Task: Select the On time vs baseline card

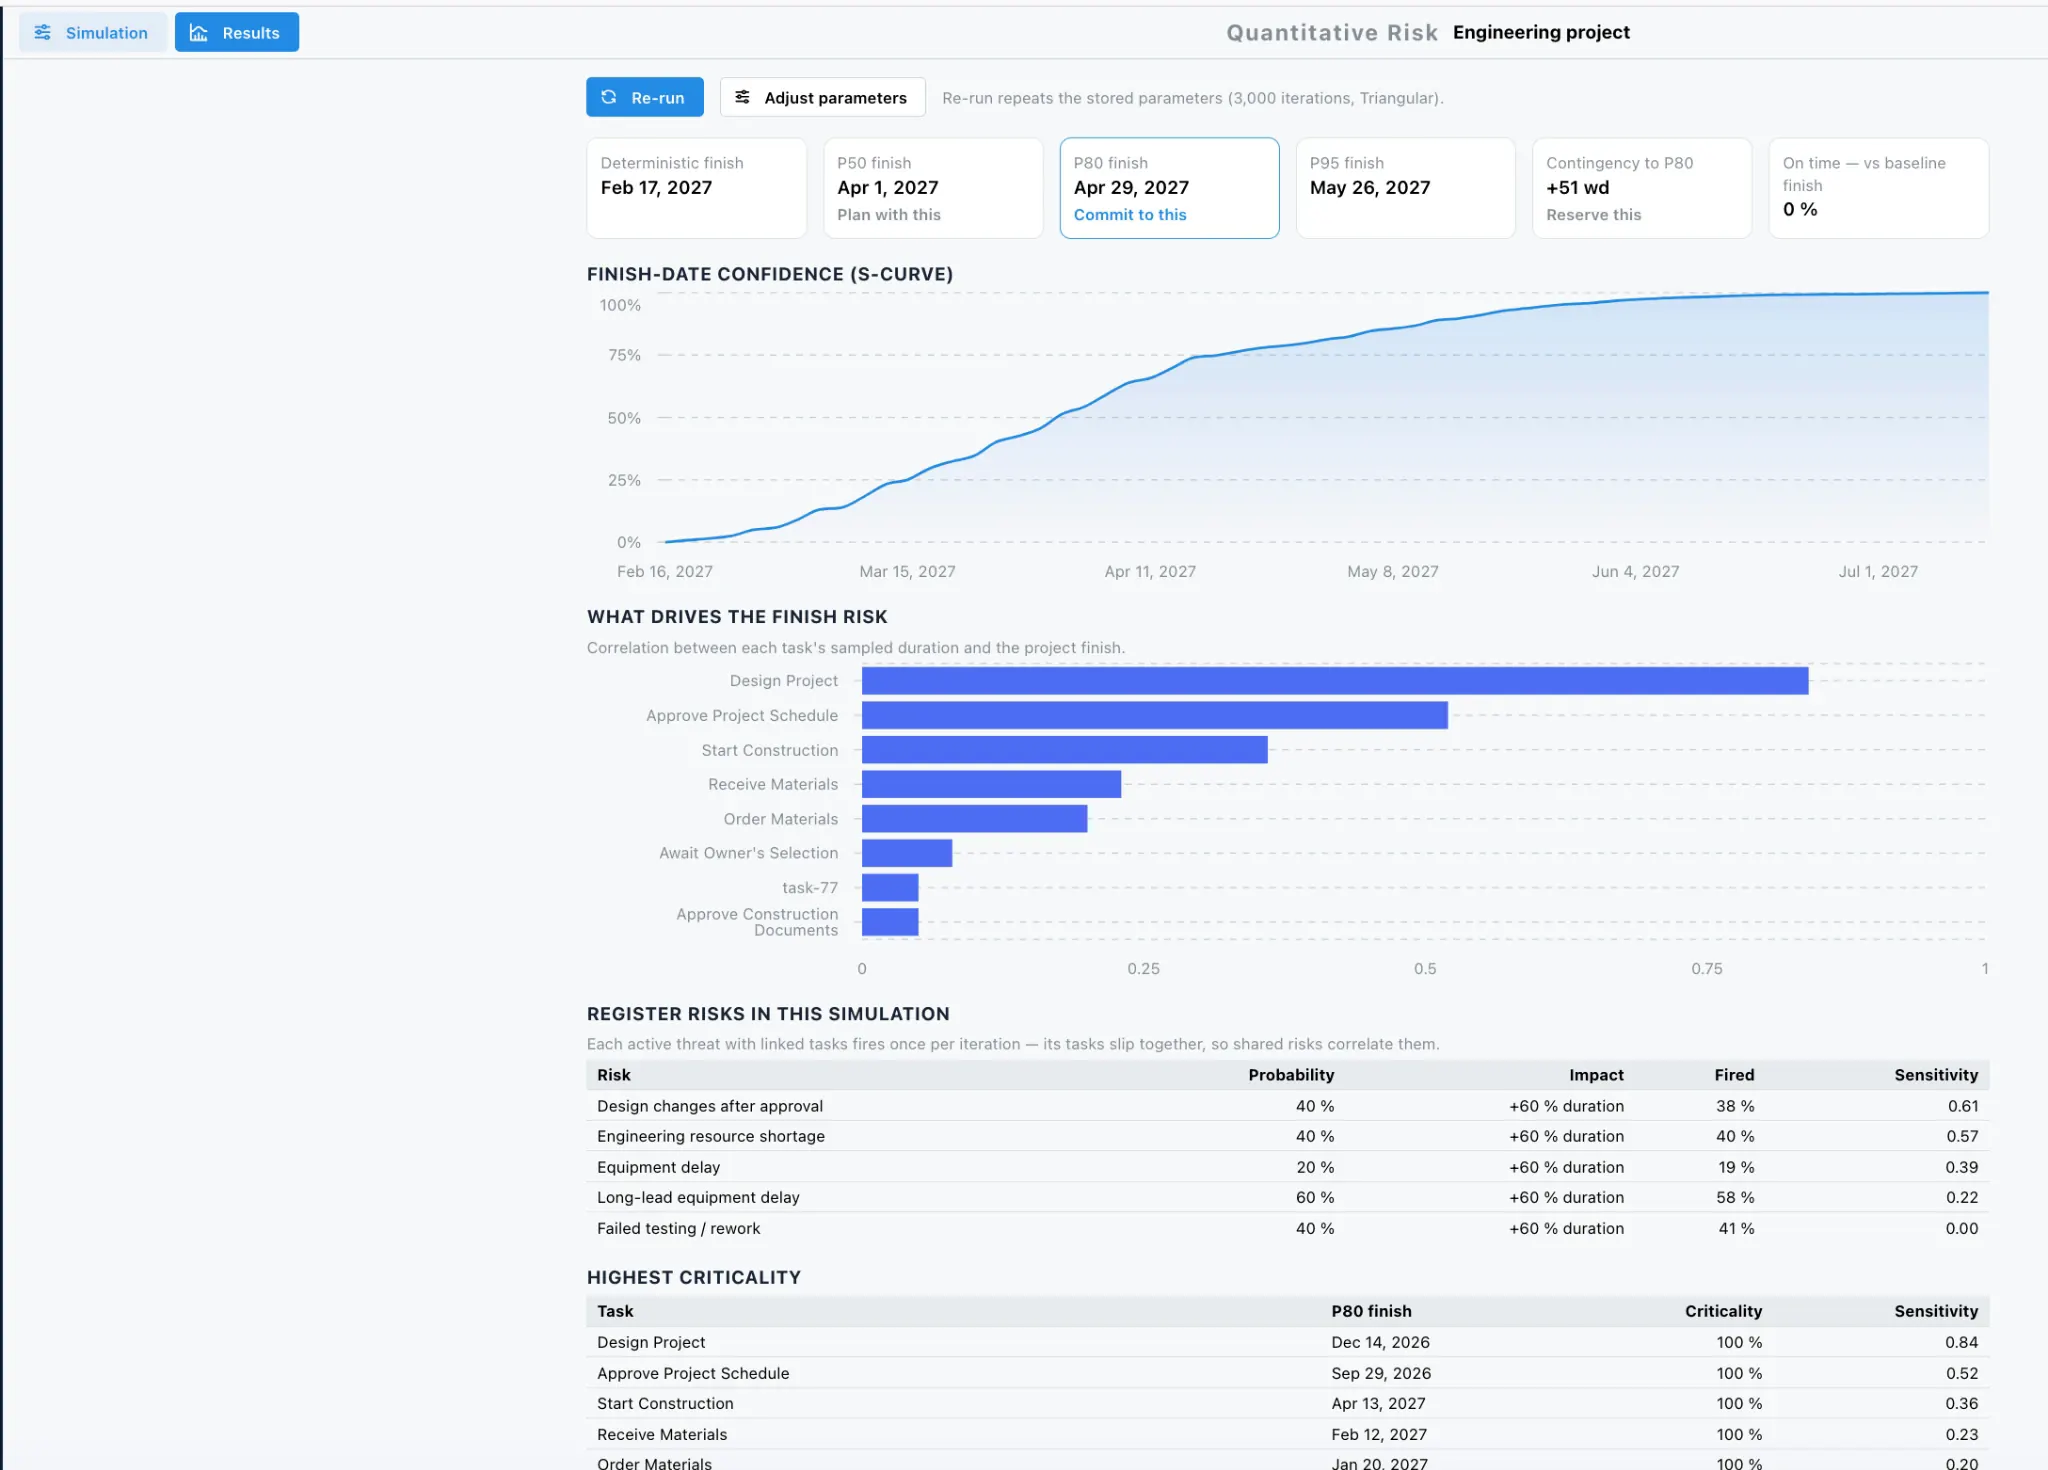Action: pyautogui.click(x=1878, y=188)
